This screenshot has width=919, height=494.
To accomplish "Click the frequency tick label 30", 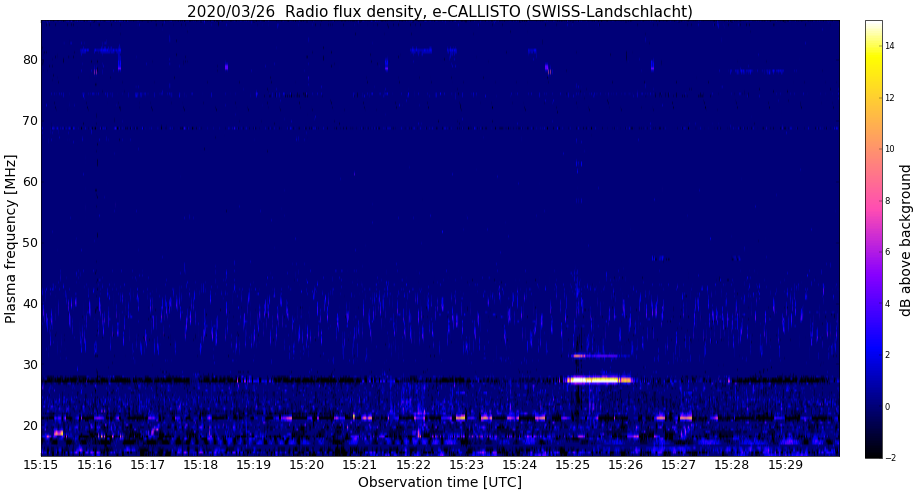I will tap(30, 364).
